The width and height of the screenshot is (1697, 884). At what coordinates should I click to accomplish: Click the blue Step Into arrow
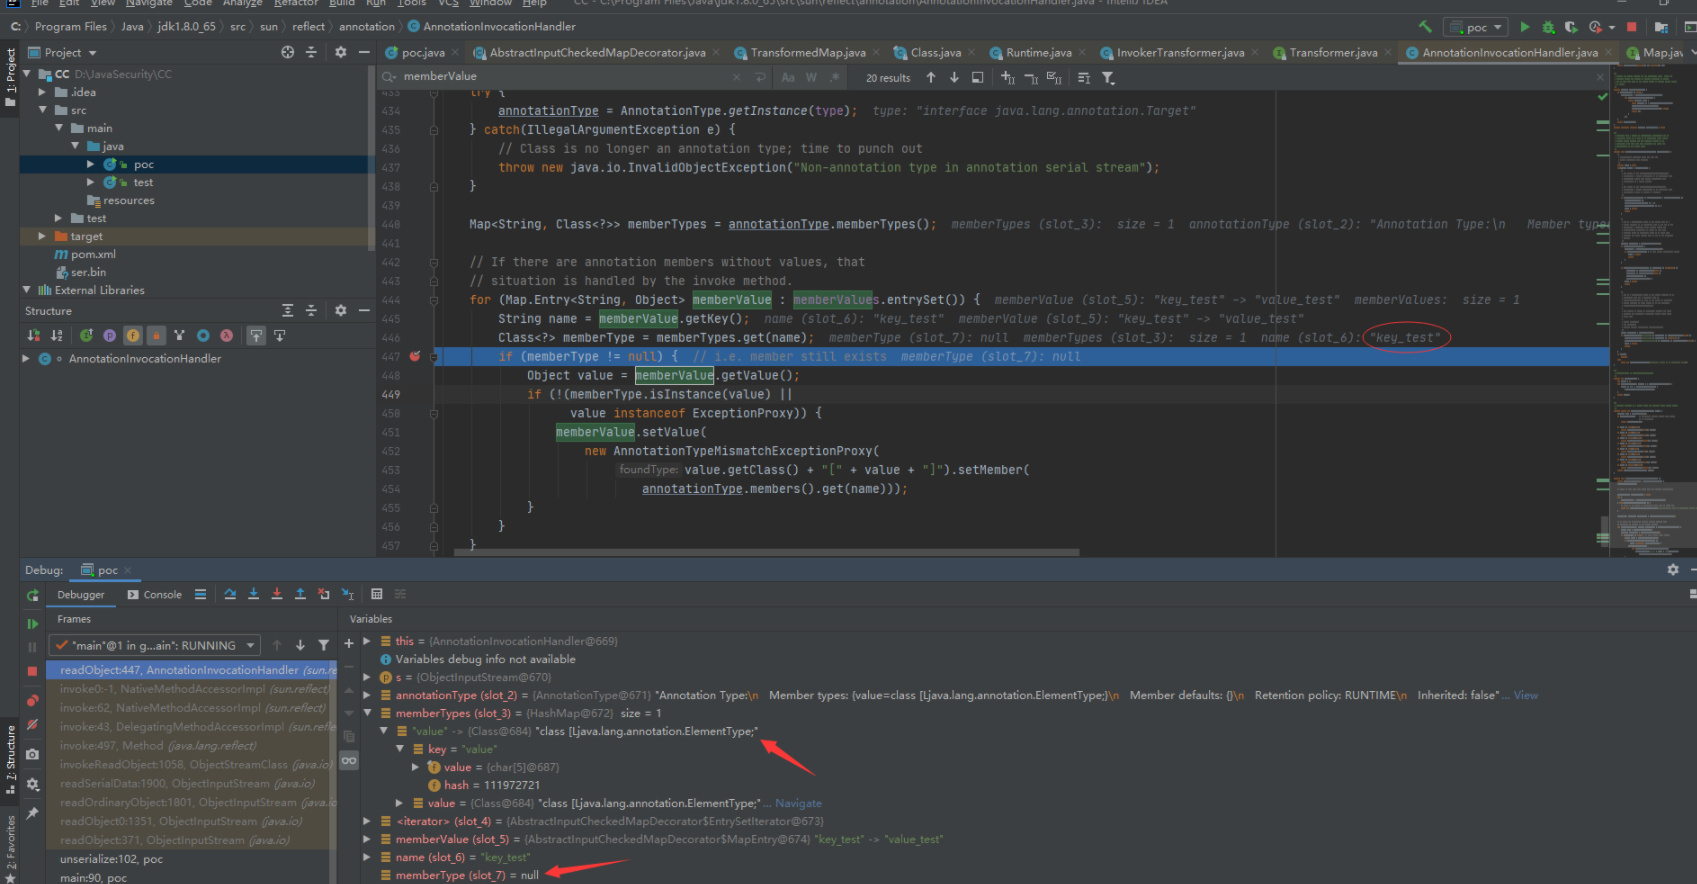coord(253,594)
